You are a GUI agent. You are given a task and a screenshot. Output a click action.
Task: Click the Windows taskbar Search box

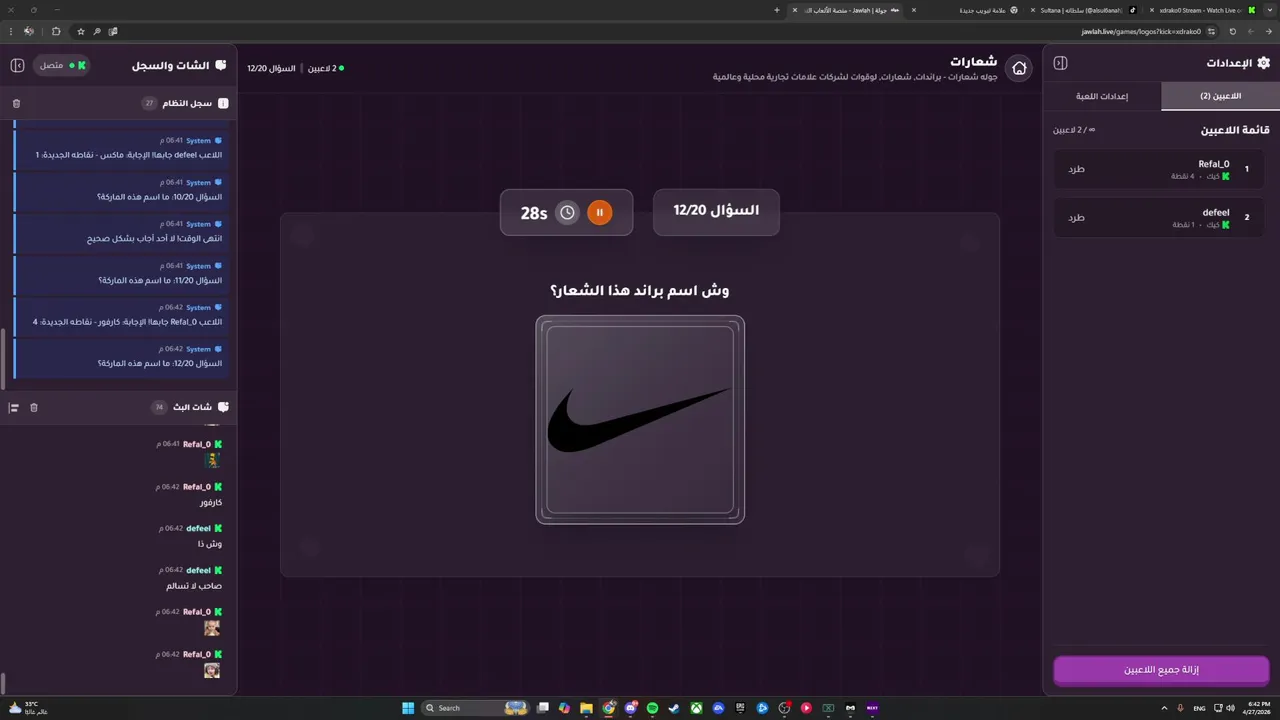(476, 708)
